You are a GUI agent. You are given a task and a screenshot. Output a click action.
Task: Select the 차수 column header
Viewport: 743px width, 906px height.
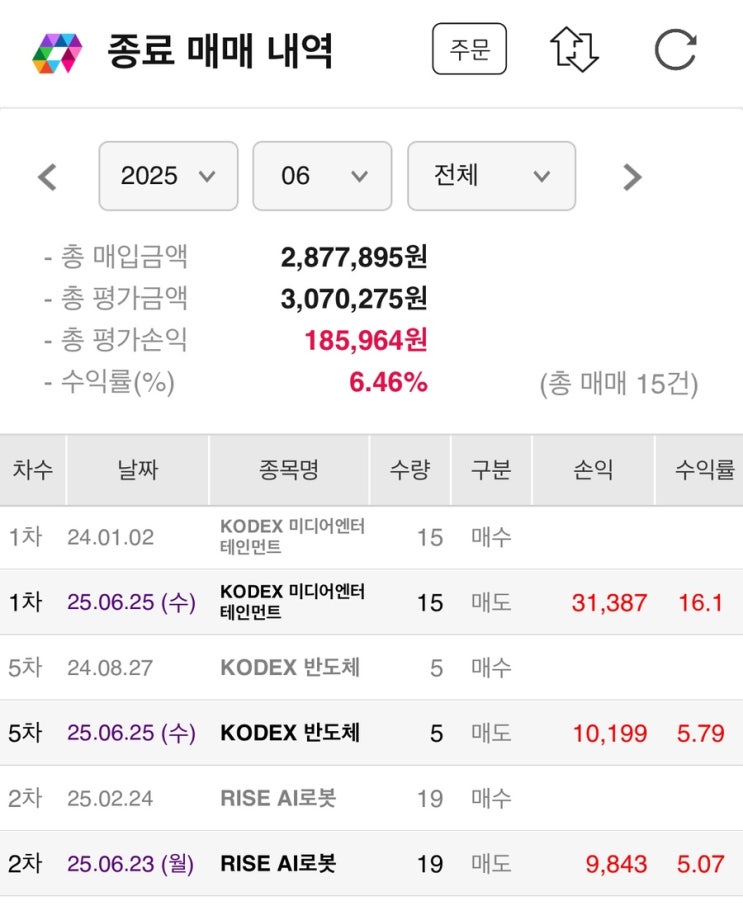[33, 470]
